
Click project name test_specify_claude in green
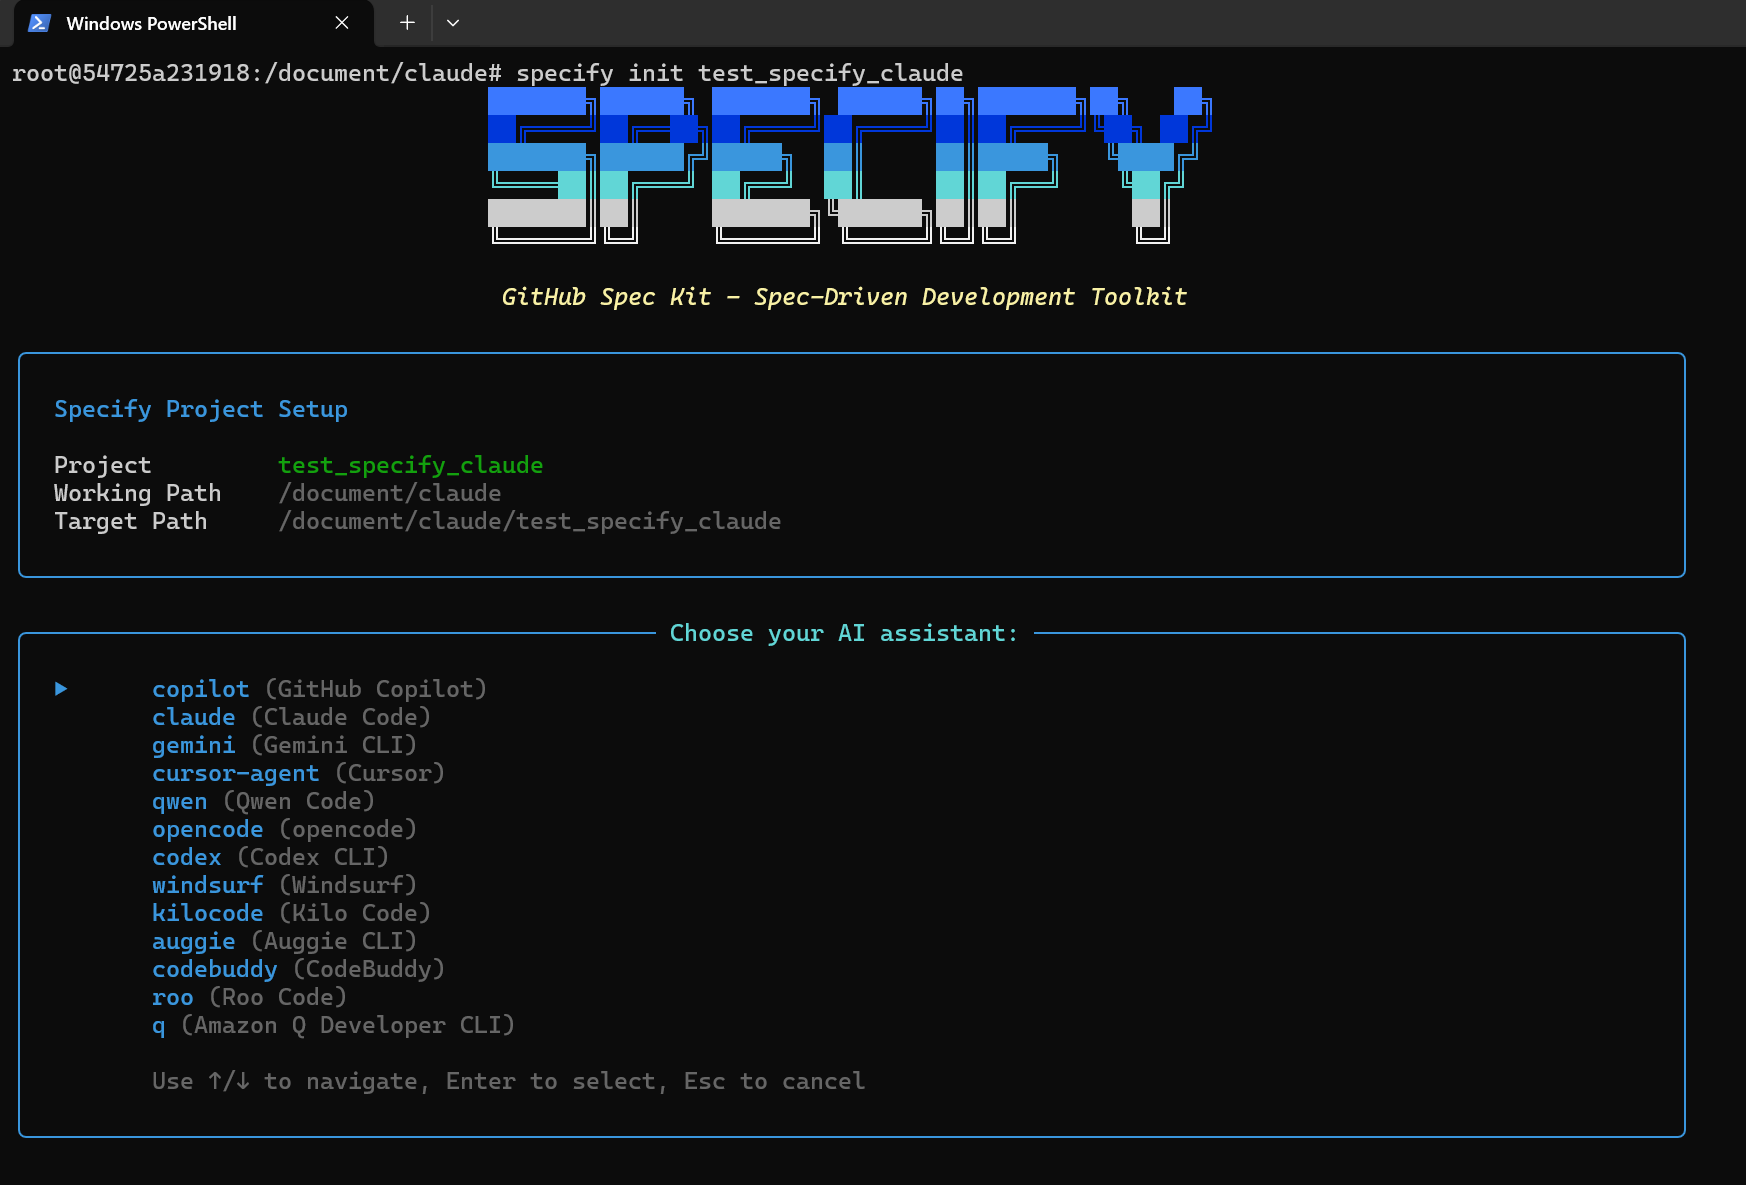click(x=410, y=465)
